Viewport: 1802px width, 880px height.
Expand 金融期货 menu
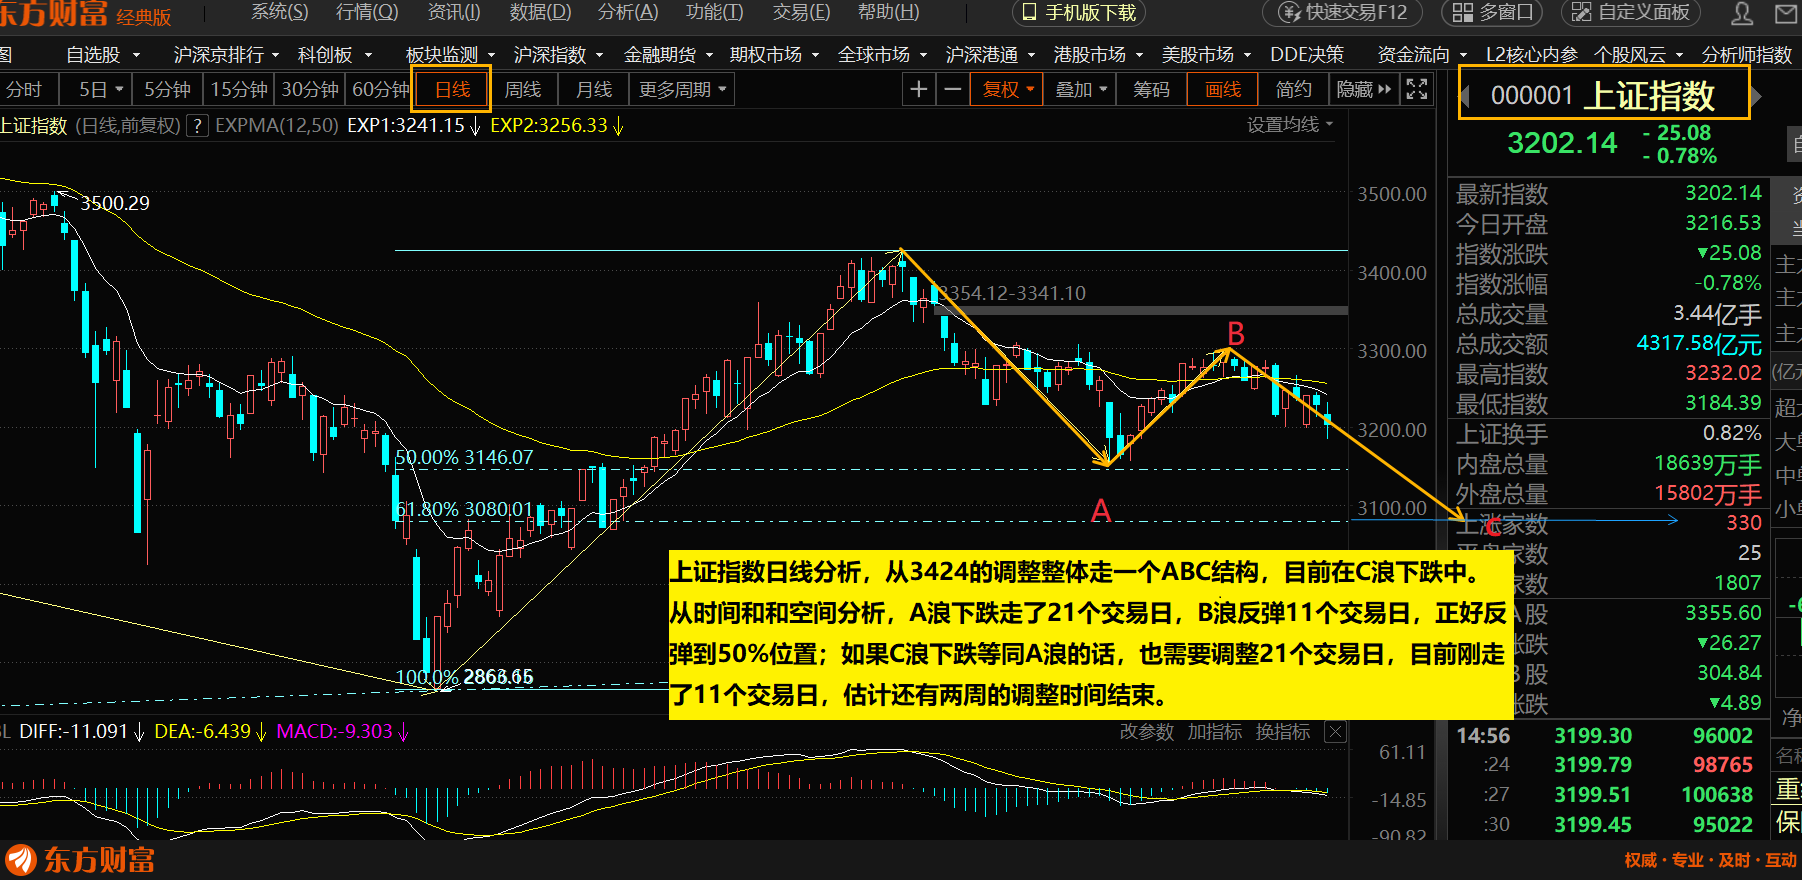[x=668, y=55]
